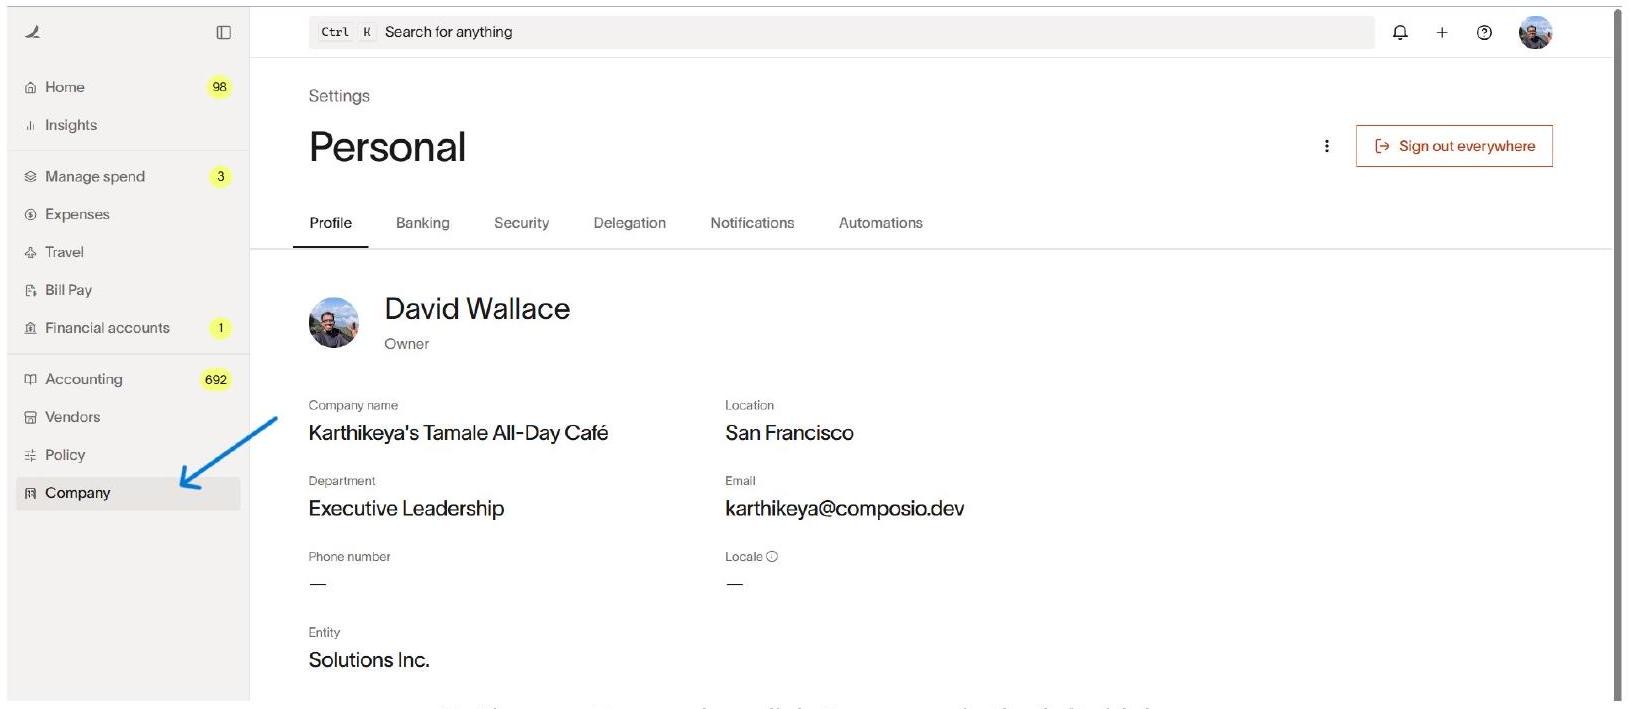Screen dimensions: 1630x709
Task: Click the Financial accounts badge showing 1
Action: click(221, 328)
